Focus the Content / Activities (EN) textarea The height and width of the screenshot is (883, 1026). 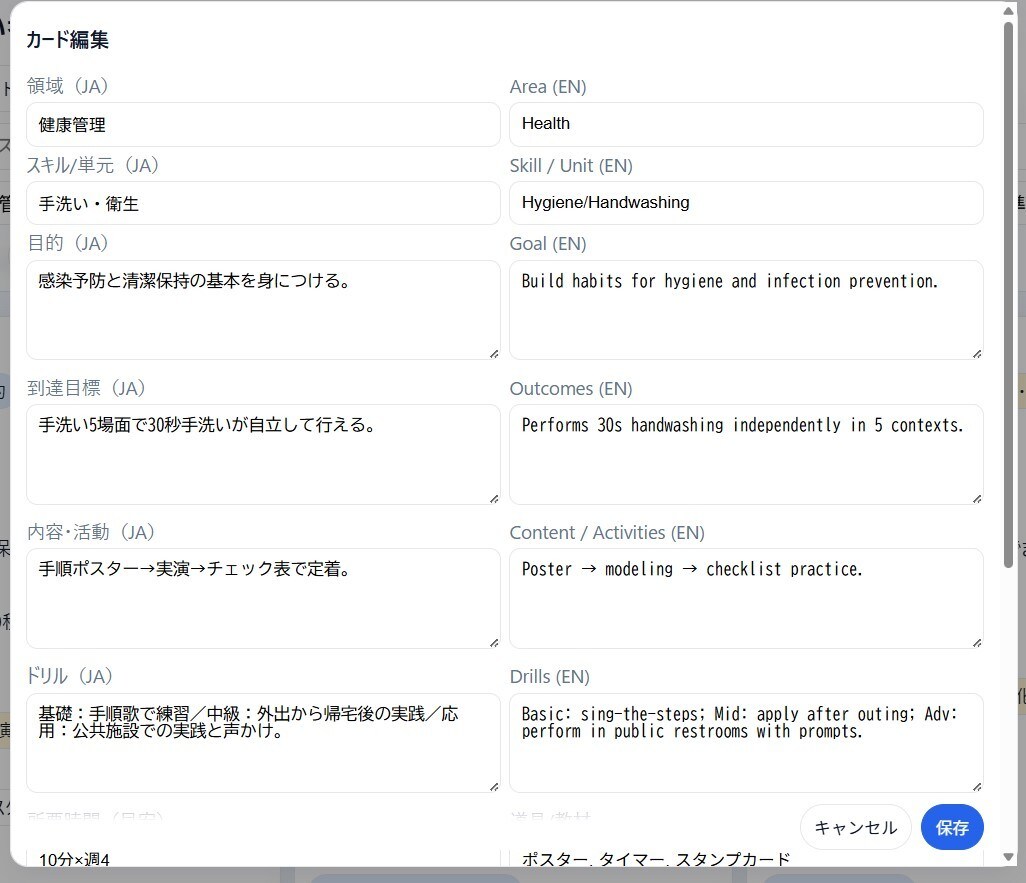746,598
